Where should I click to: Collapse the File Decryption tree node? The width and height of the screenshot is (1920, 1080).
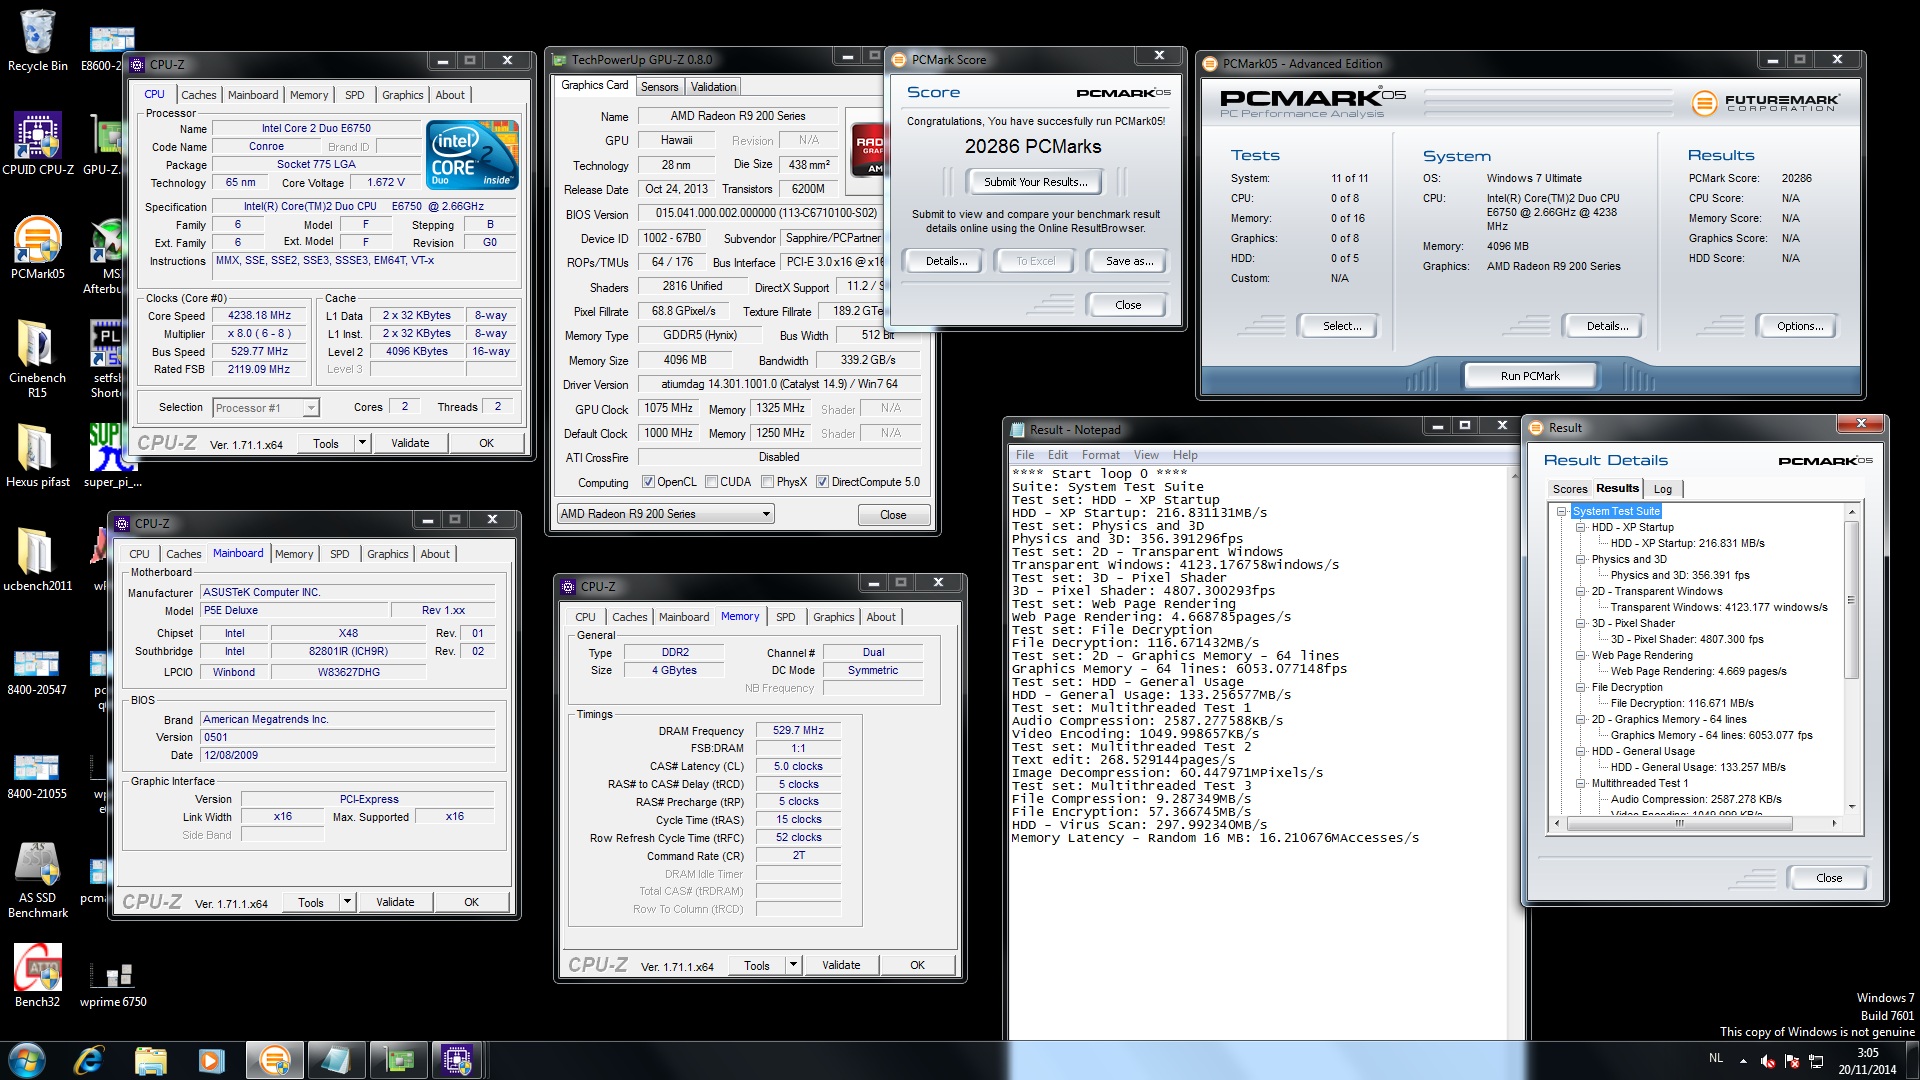point(1580,687)
